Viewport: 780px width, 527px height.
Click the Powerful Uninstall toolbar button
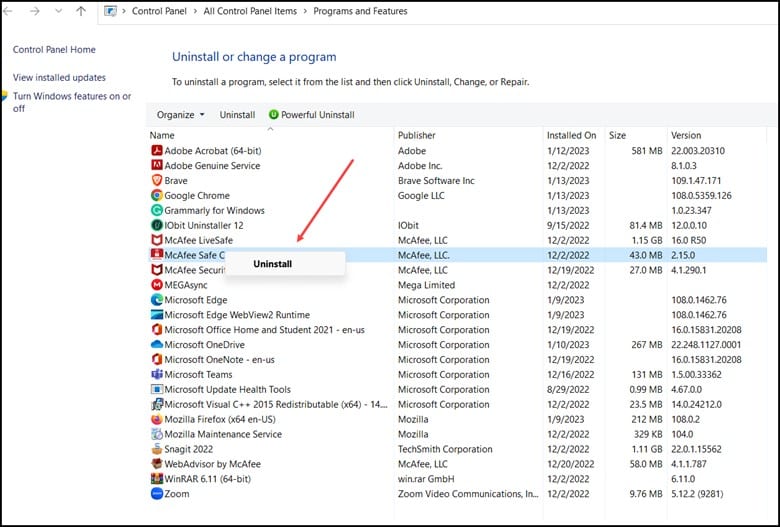[x=312, y=114]
